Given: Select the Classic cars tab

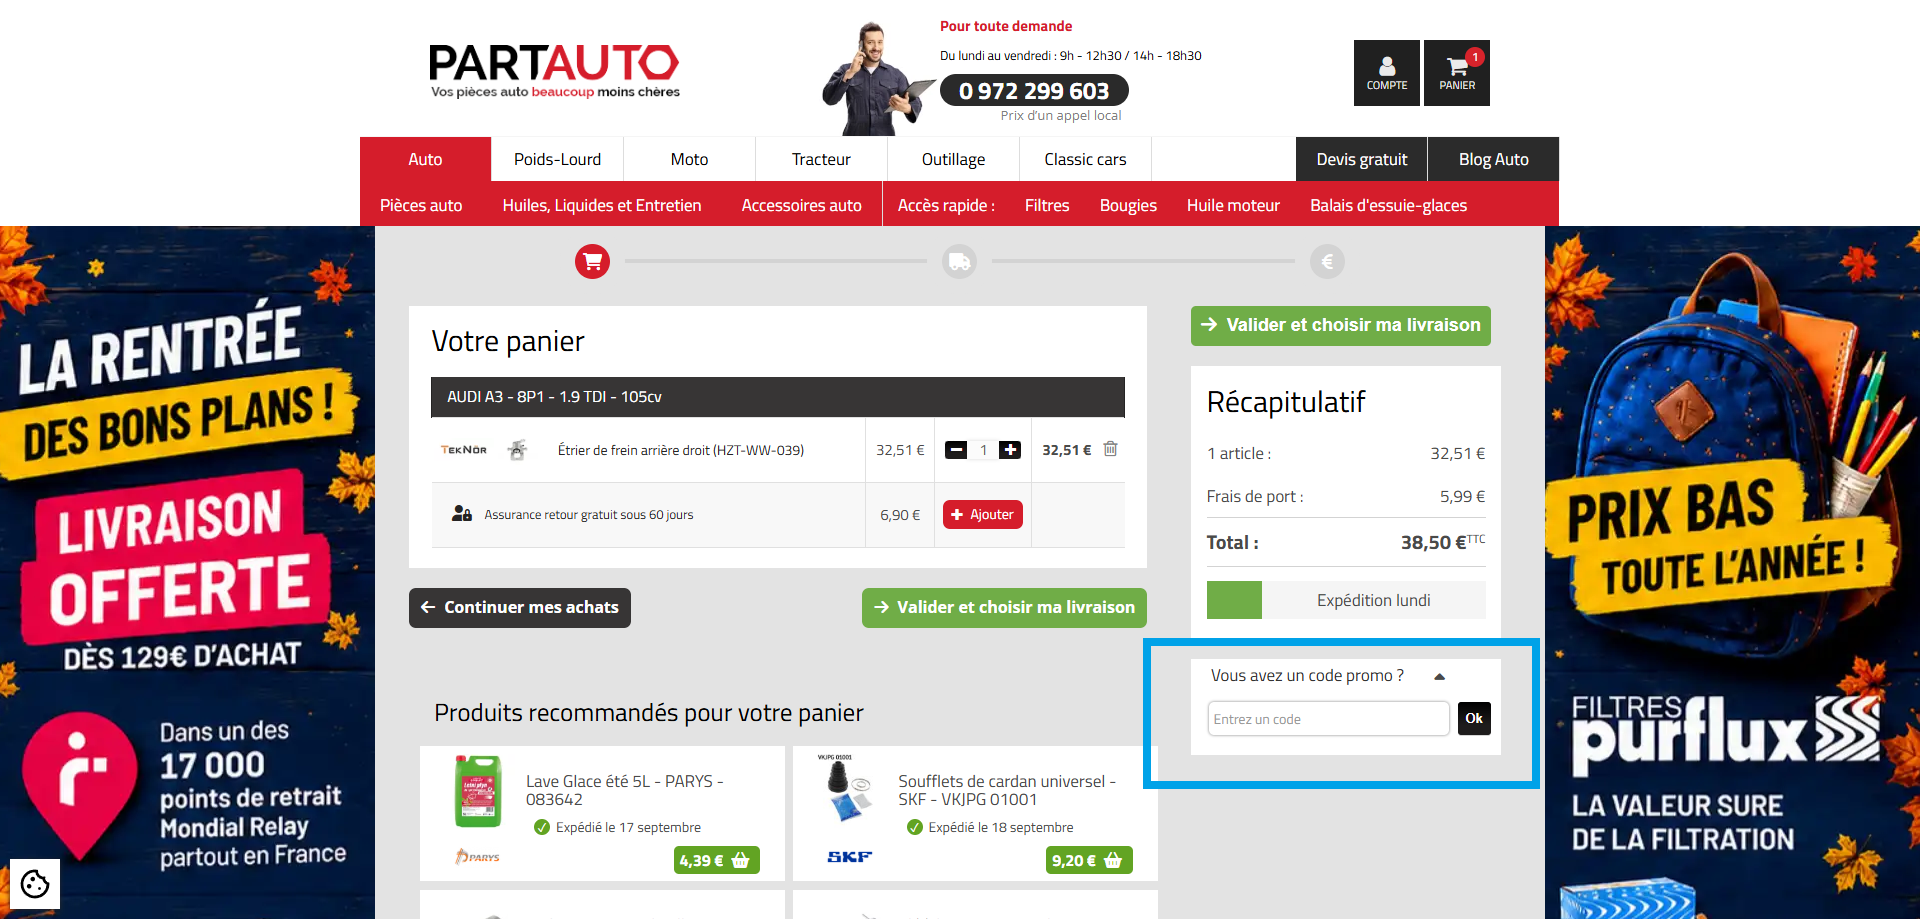Looking at the screenshot, I should point(1085,159).
